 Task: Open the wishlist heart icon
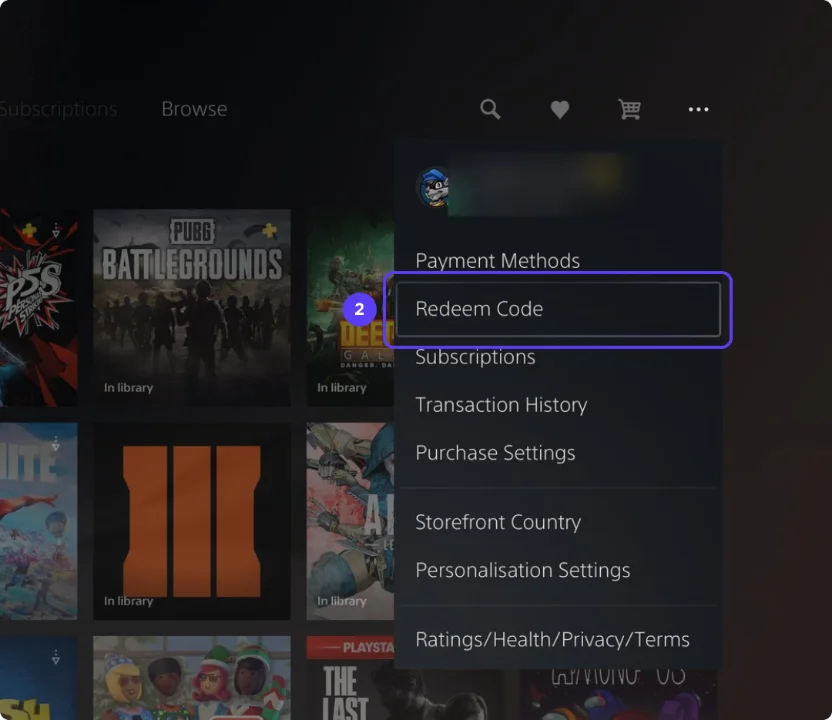tap(559, 109)
